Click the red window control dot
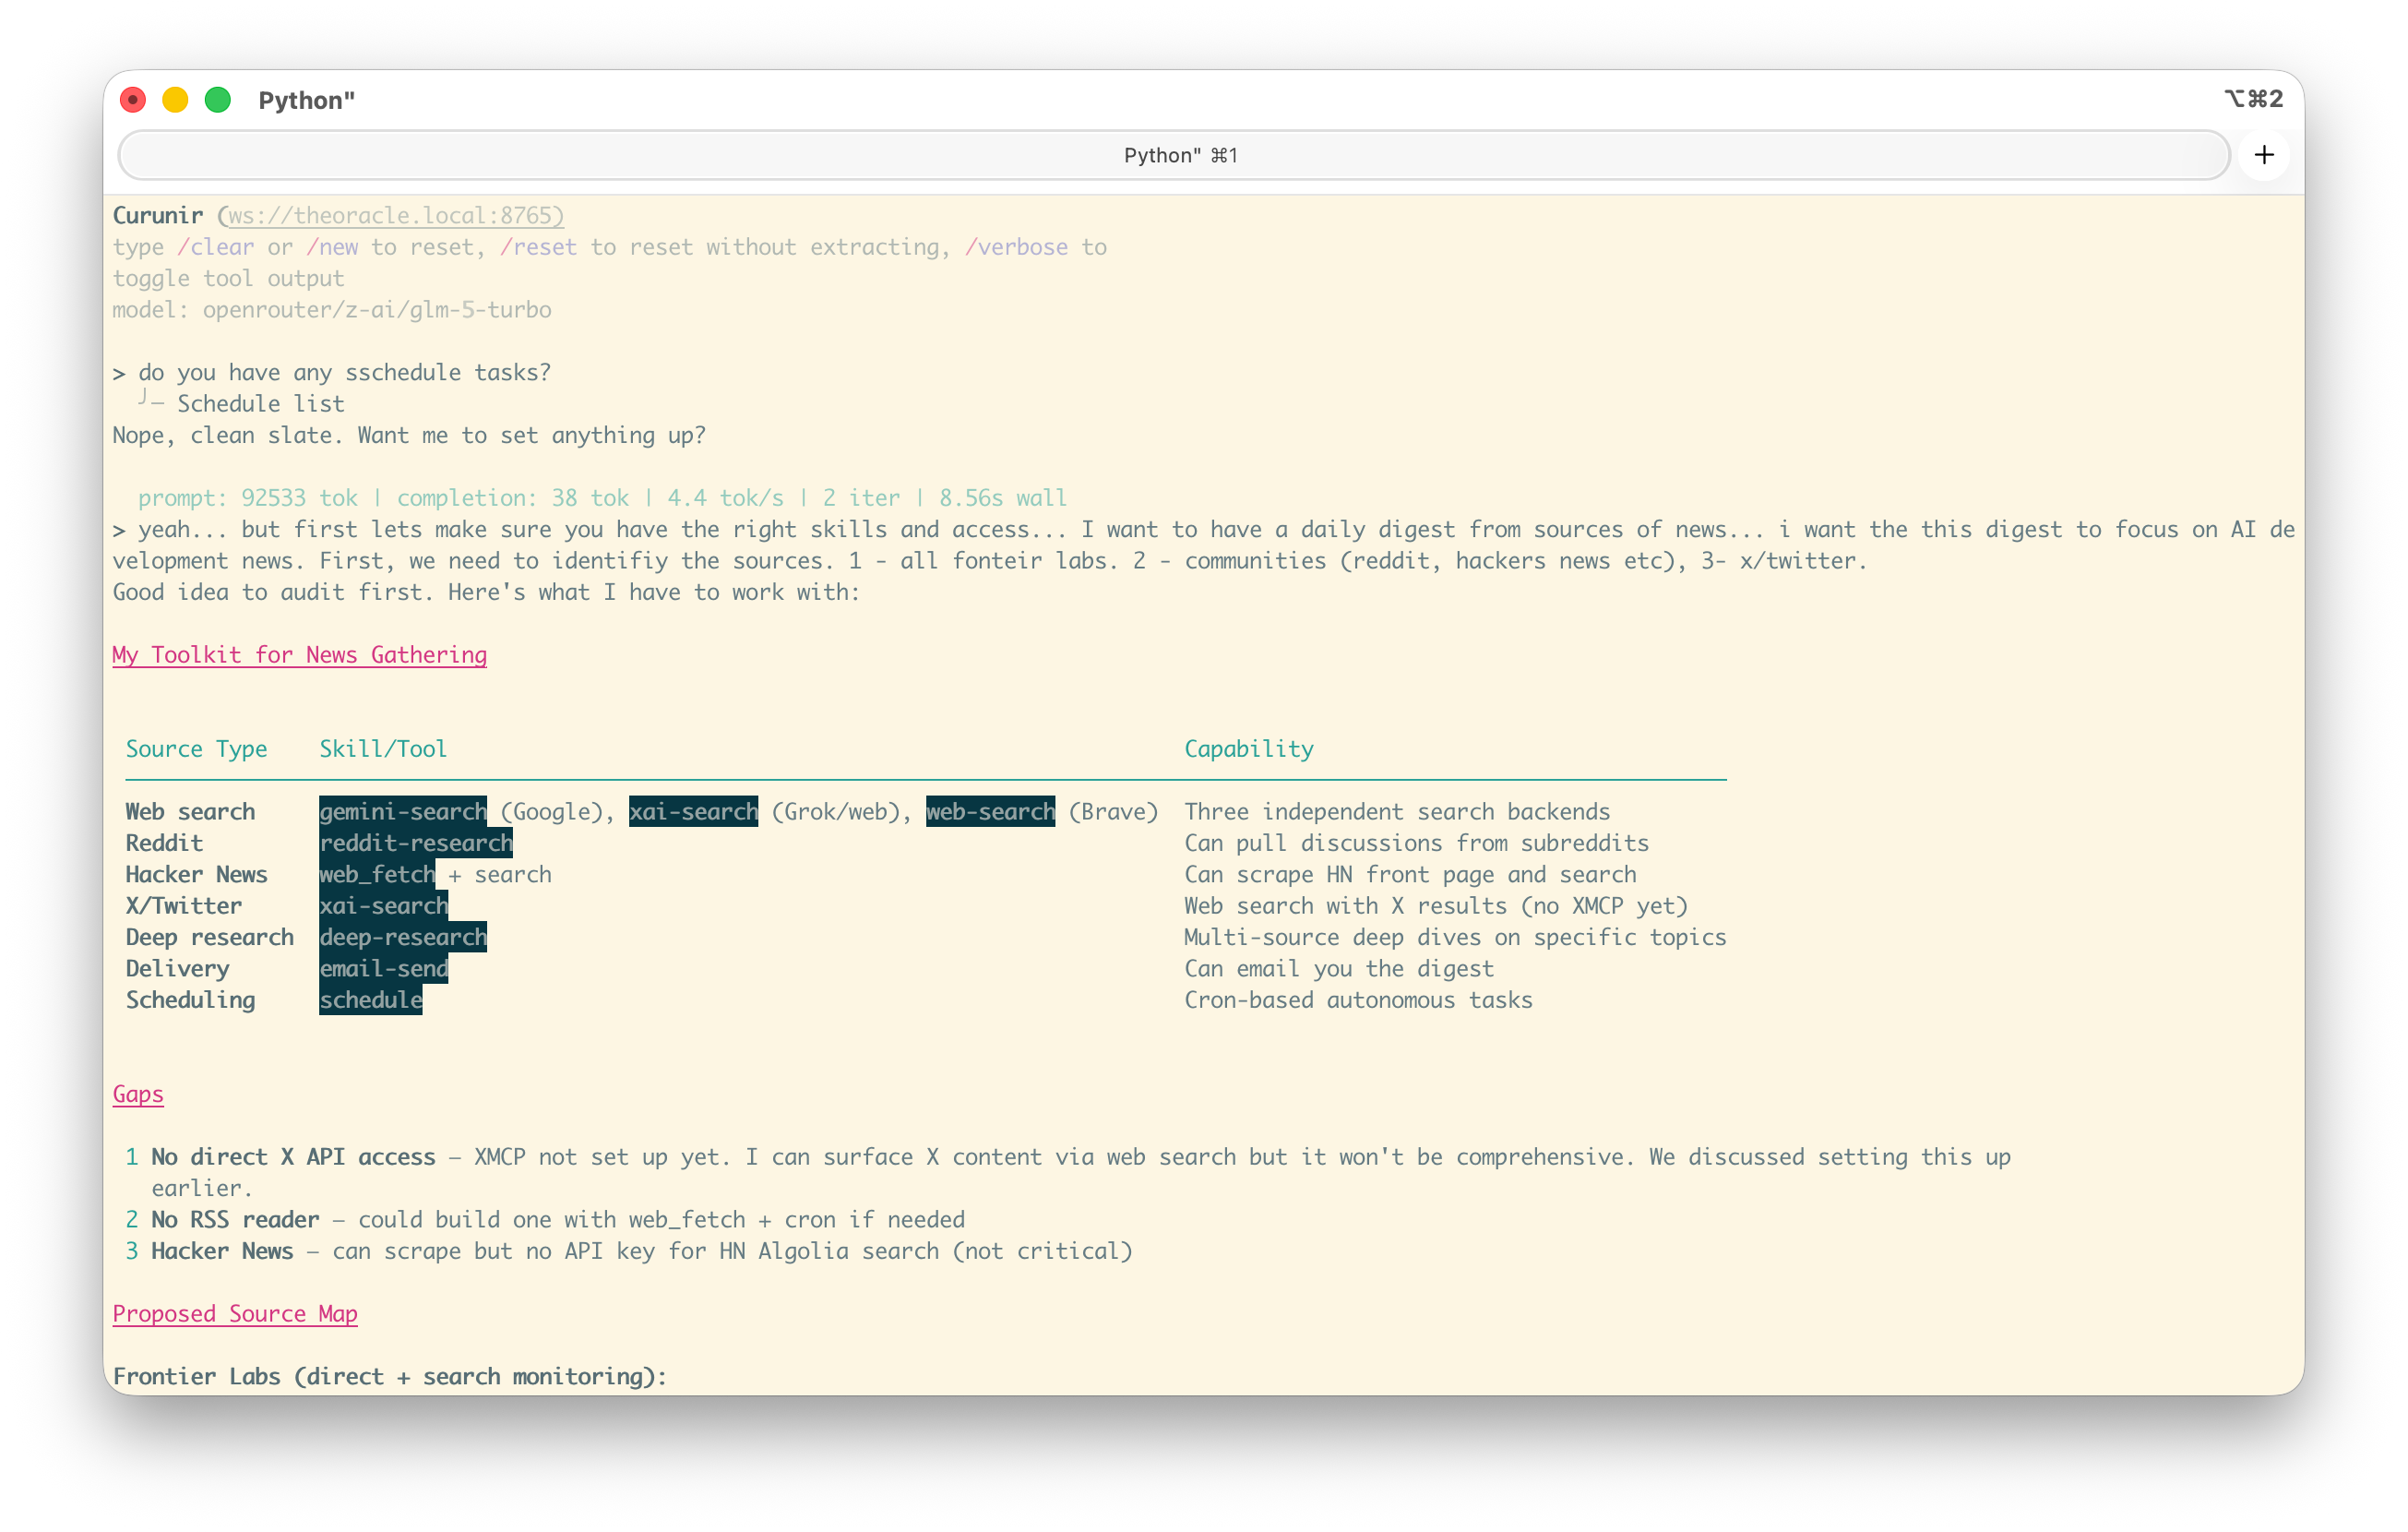The height and width of the screenshot is (1532, 2408). [132, 100]
